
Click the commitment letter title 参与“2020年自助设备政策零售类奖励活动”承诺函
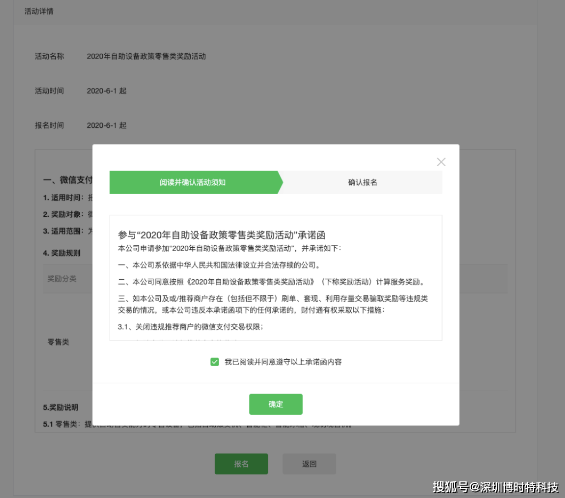click(x=222, y=235)
